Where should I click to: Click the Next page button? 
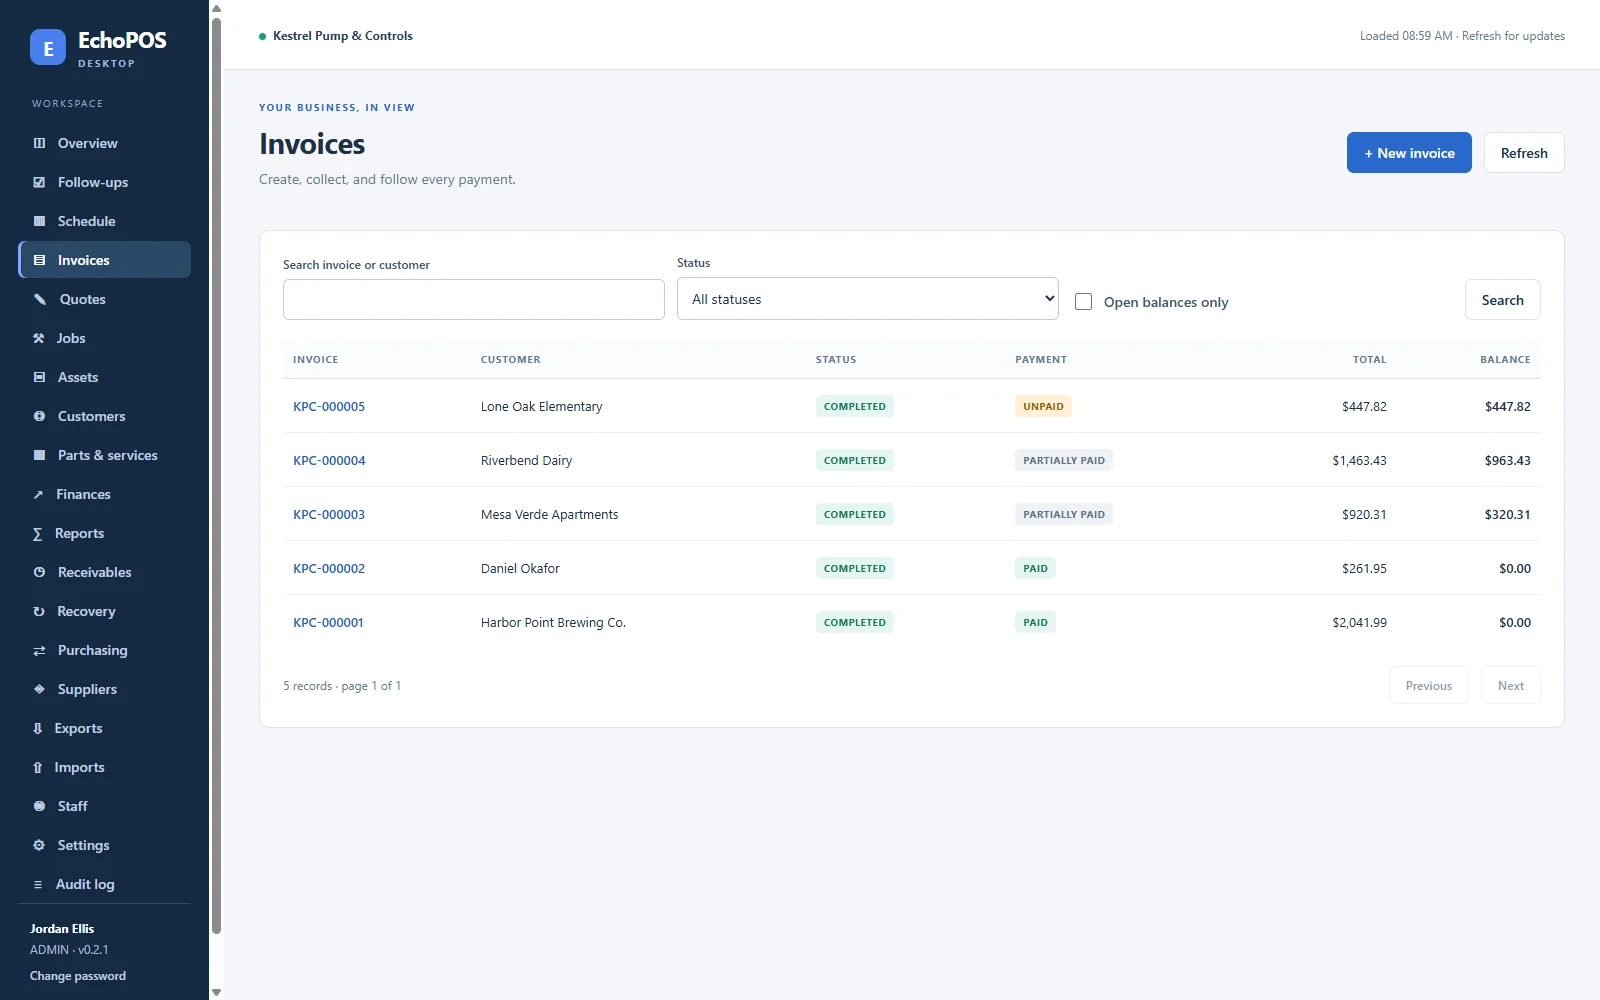pyautogui.click(x=1511, y=685)
